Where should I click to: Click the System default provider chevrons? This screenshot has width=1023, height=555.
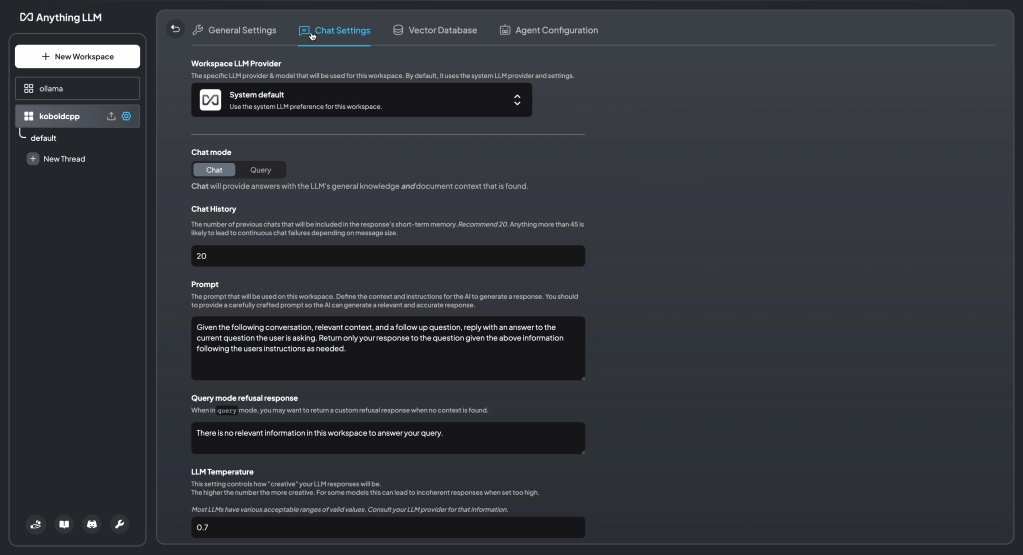coord(517,100)
